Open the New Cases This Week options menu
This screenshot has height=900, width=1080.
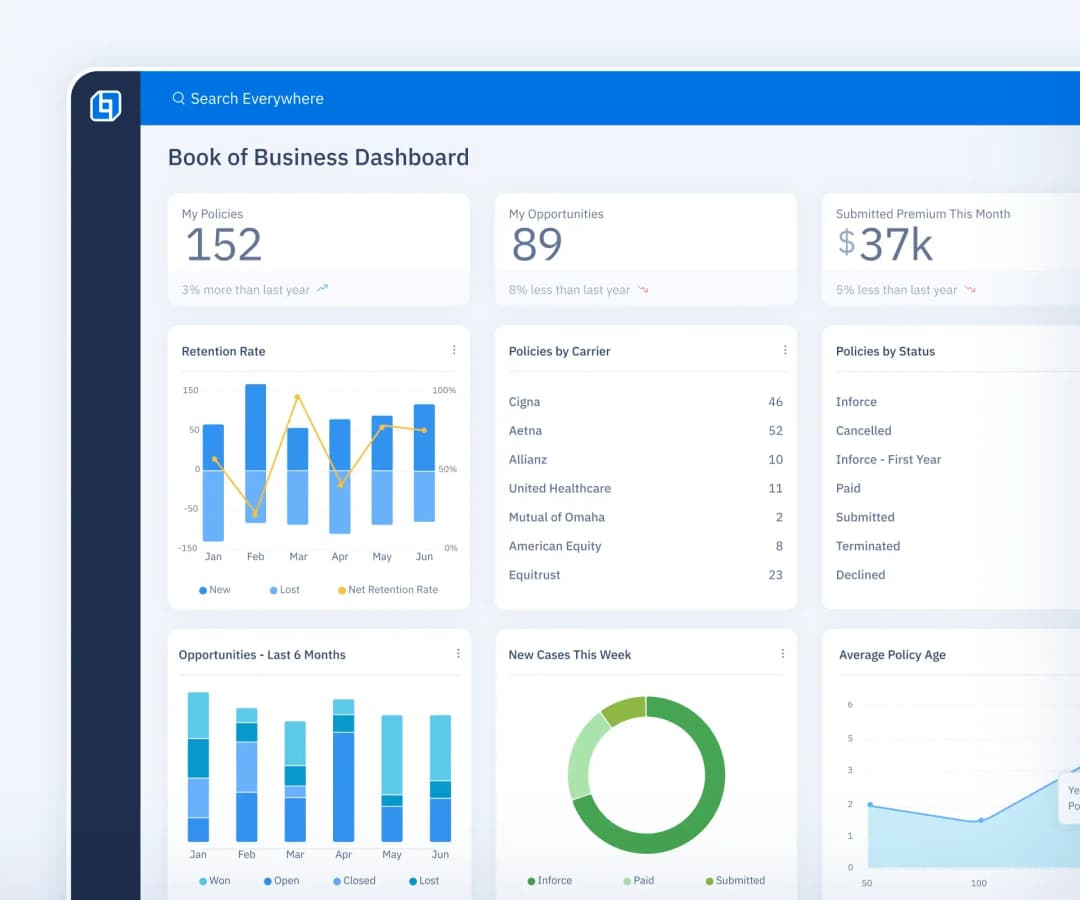tap(783, 653)
